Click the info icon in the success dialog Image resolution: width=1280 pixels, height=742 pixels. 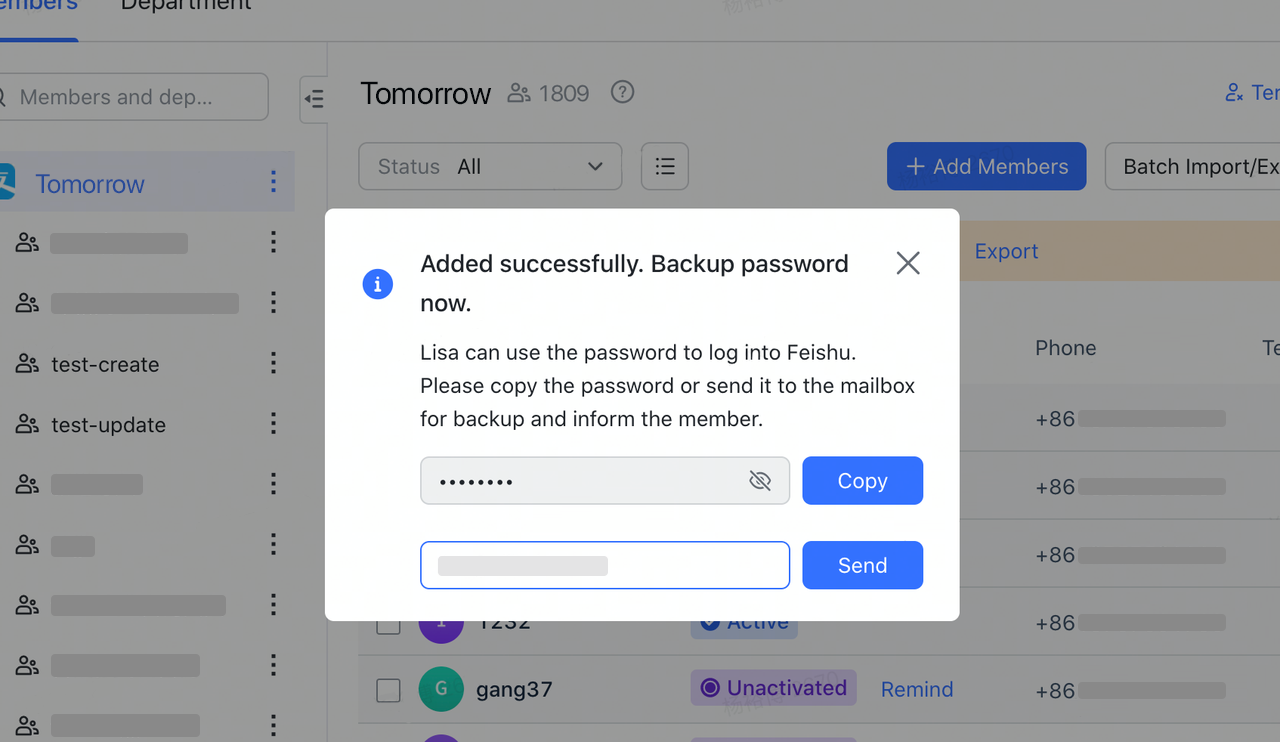377,284
